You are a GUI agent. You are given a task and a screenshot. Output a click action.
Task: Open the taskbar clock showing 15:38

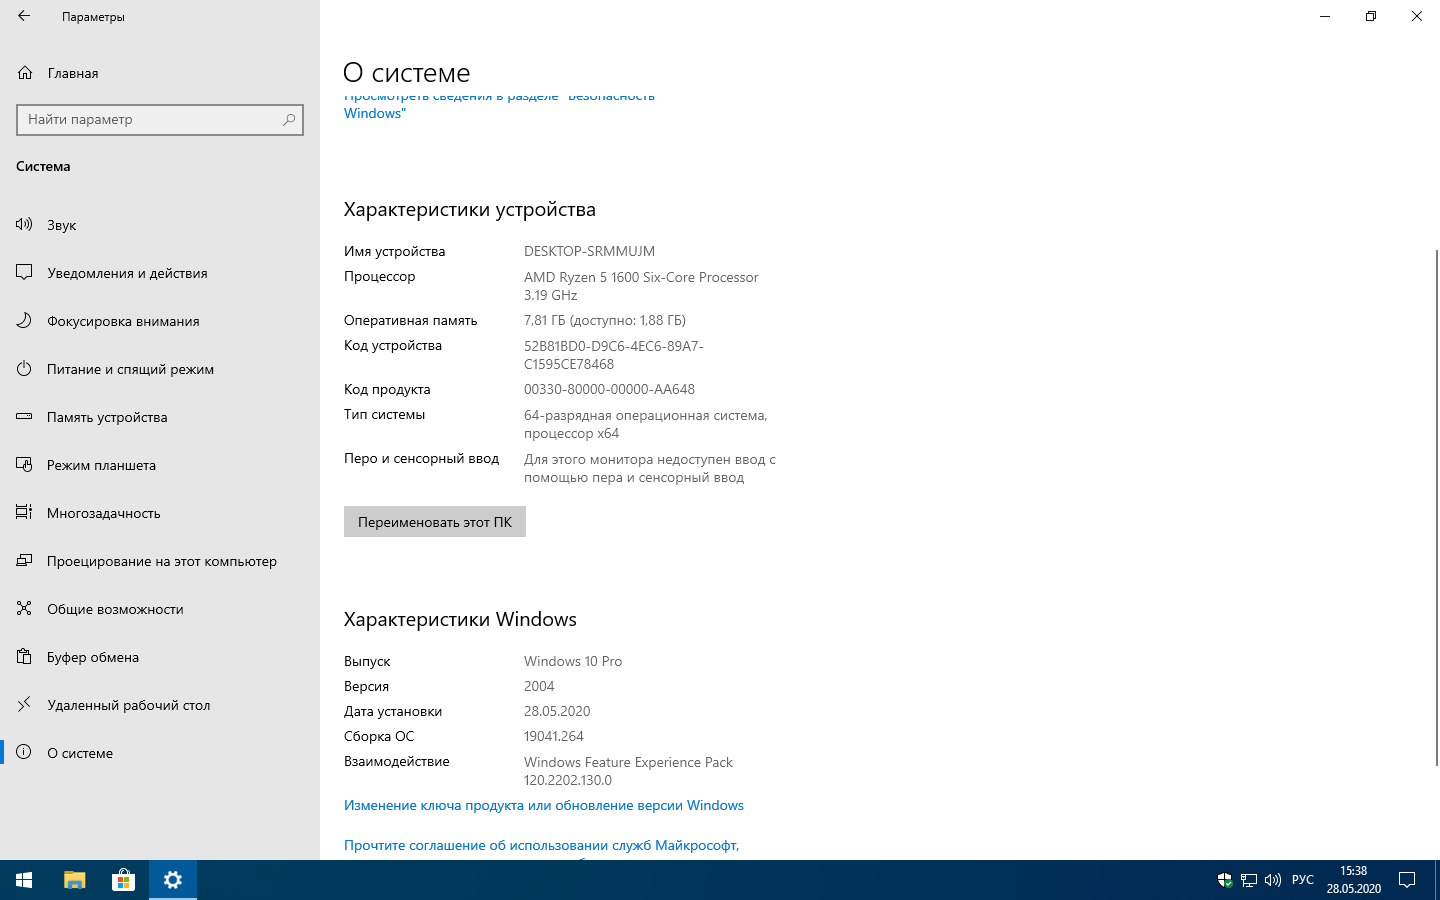tap(1354, 880)
